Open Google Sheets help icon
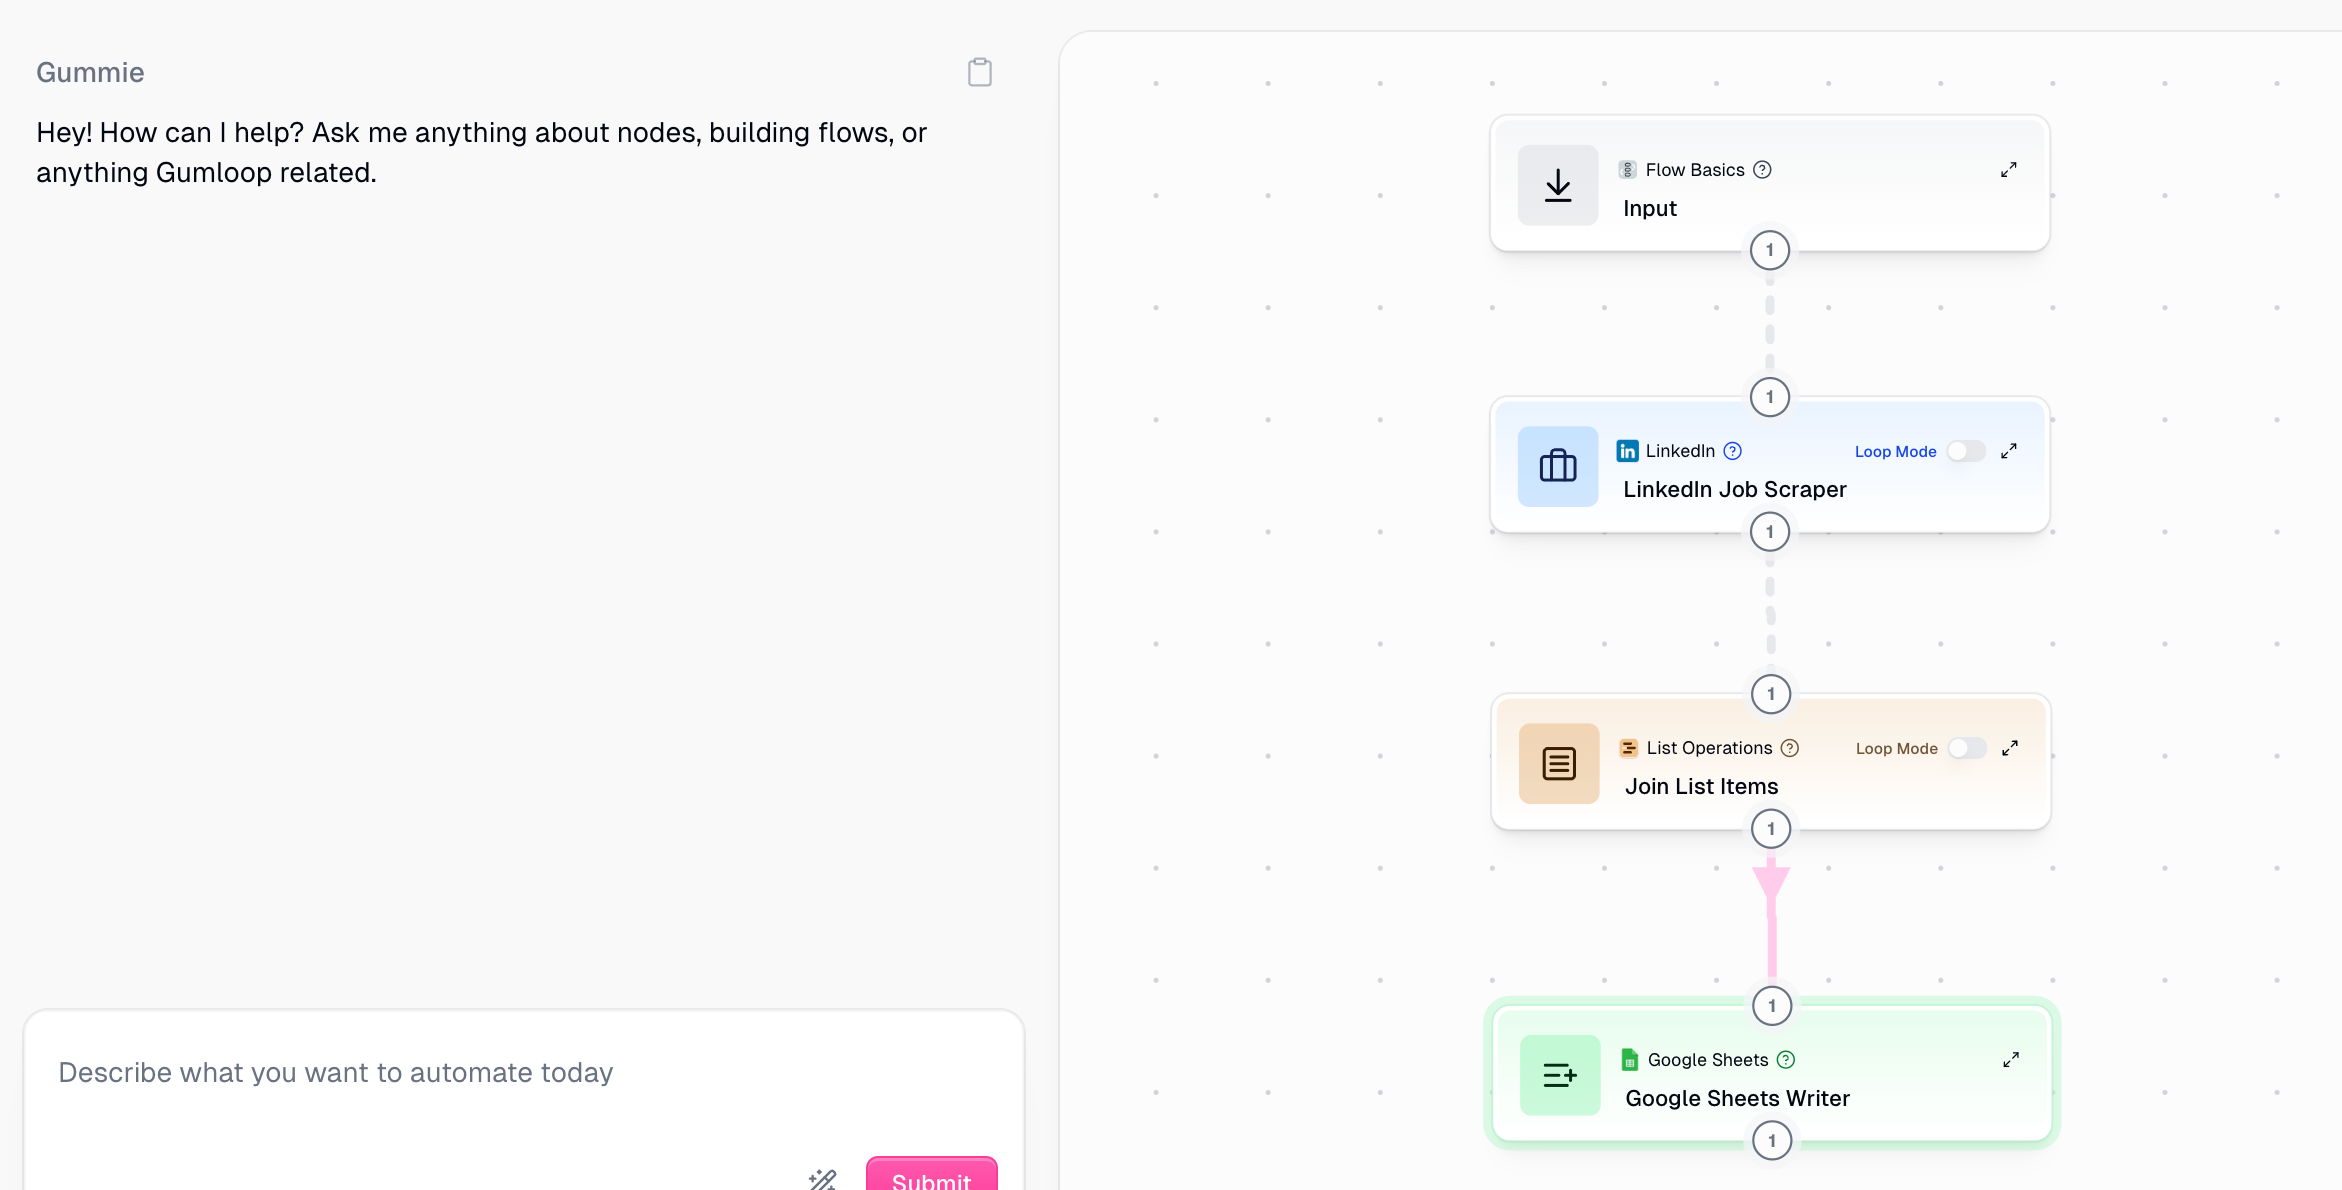 tap(1786, 1060)
